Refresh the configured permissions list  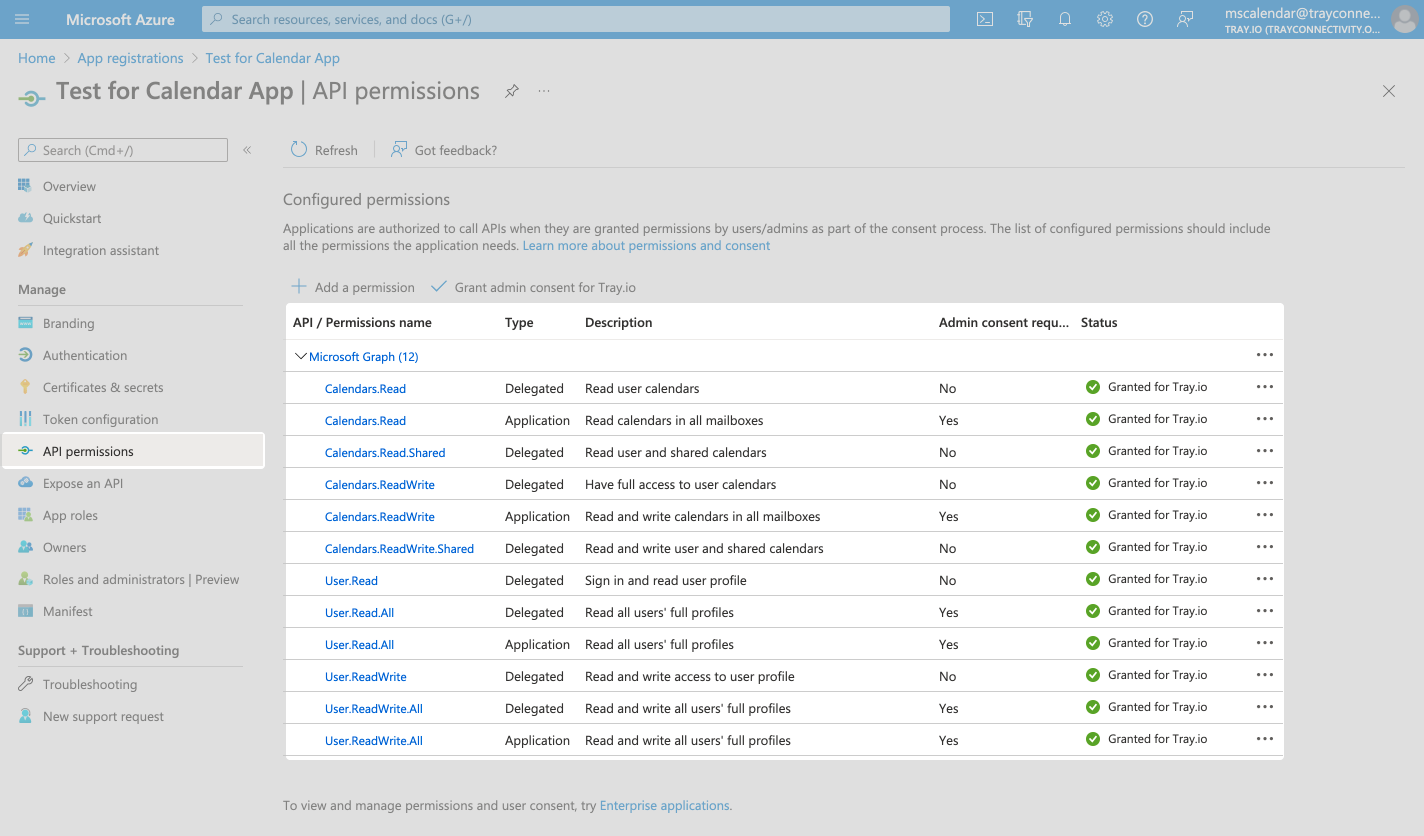(x=324, y=149)
